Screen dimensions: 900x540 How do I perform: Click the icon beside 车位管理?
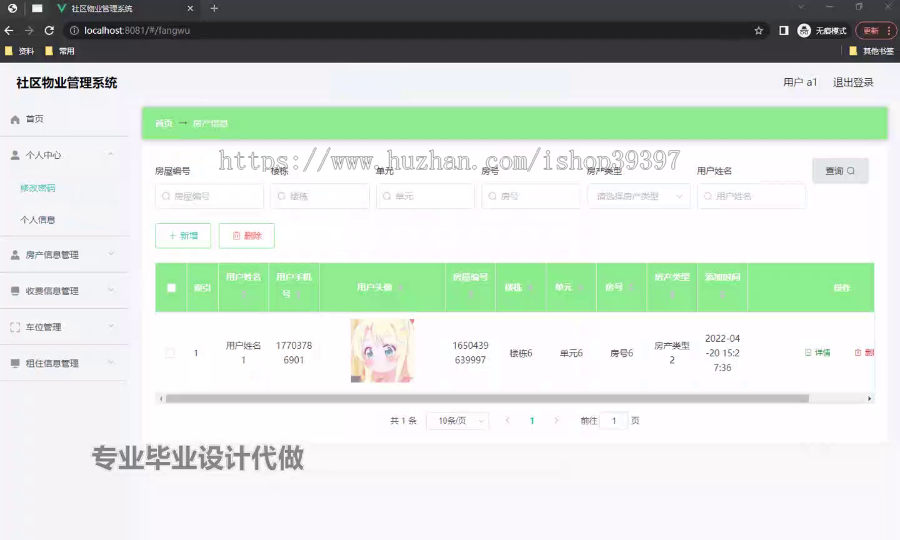(15, 327)
